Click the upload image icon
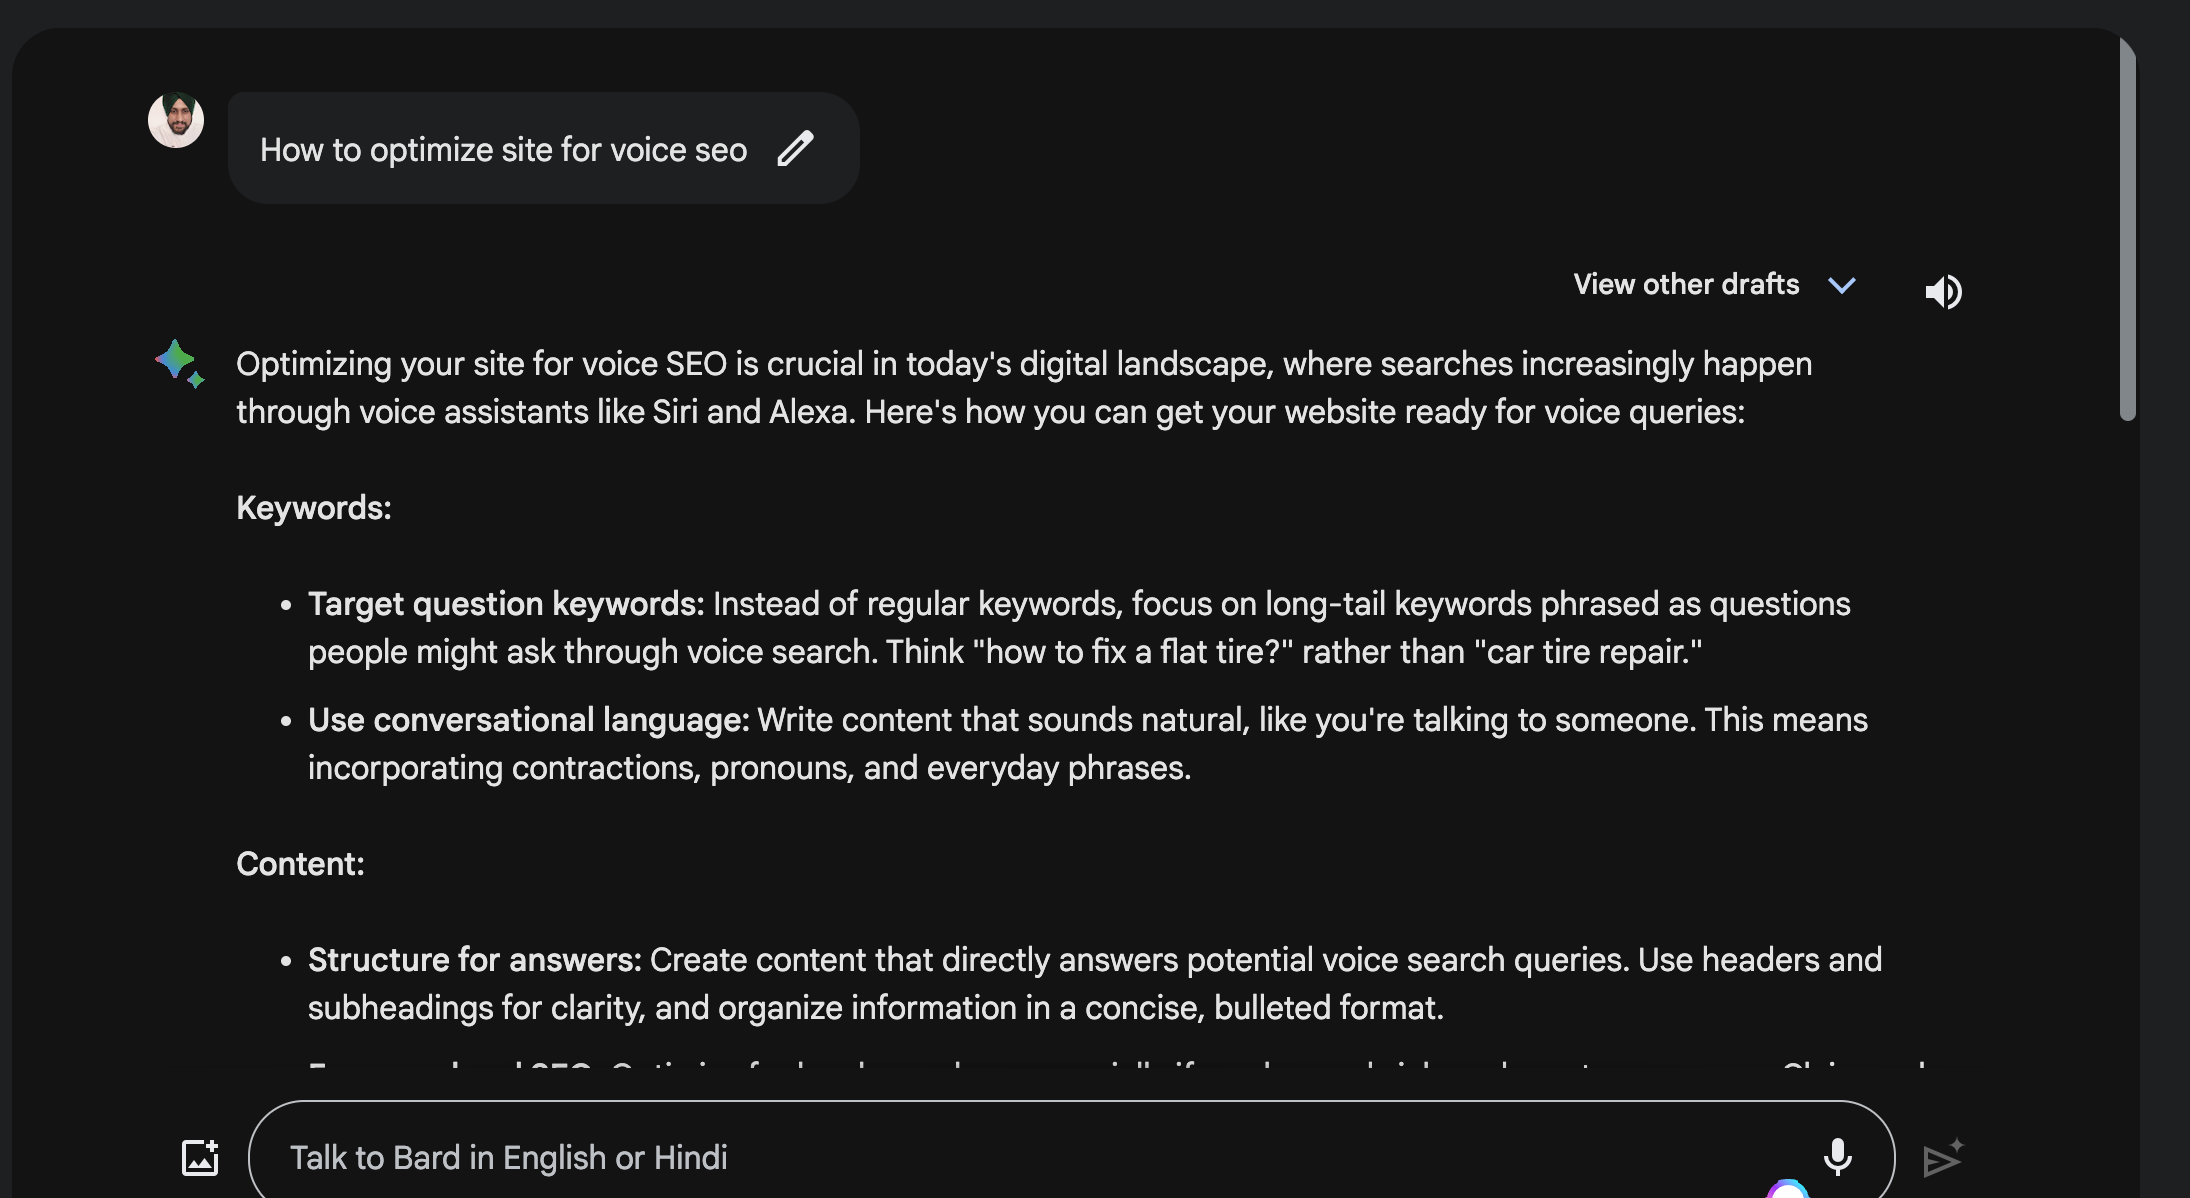The width and height of the screenshot is (2190, 1198). [x=200, y=1157]
